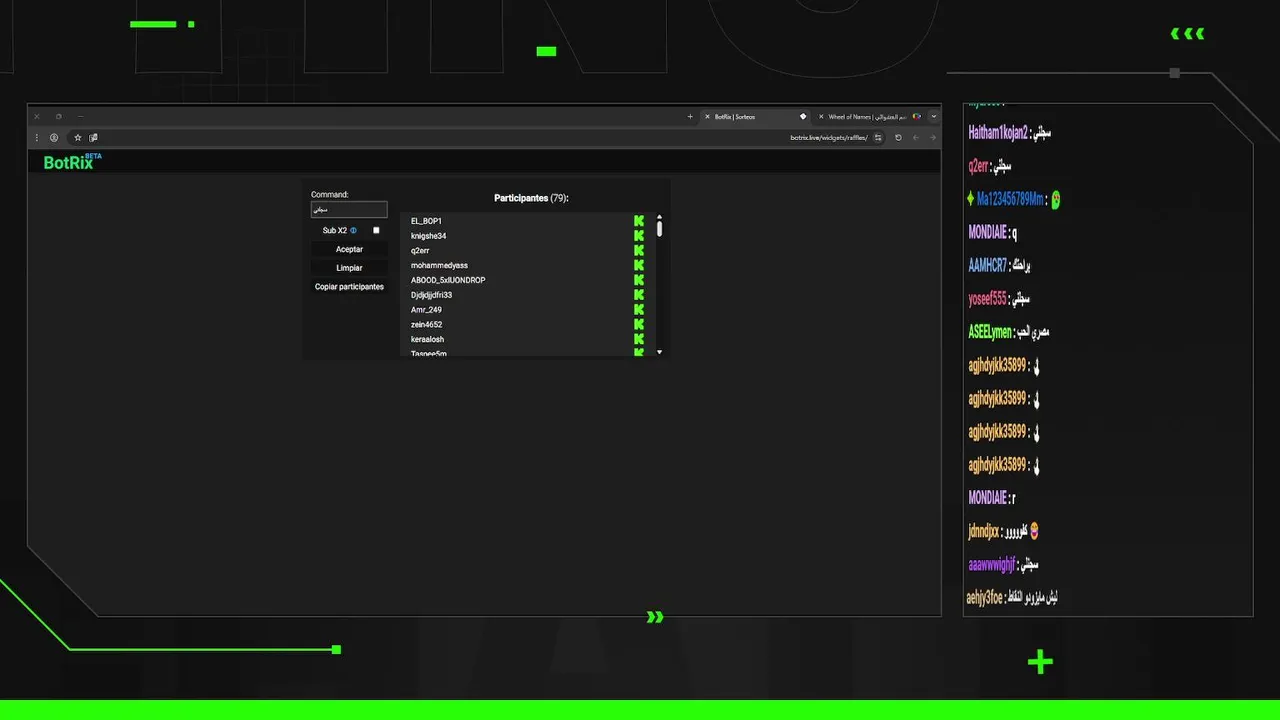Click the participants list scroll-up arrow
The image size is (1280, 720).
(659, 217)
